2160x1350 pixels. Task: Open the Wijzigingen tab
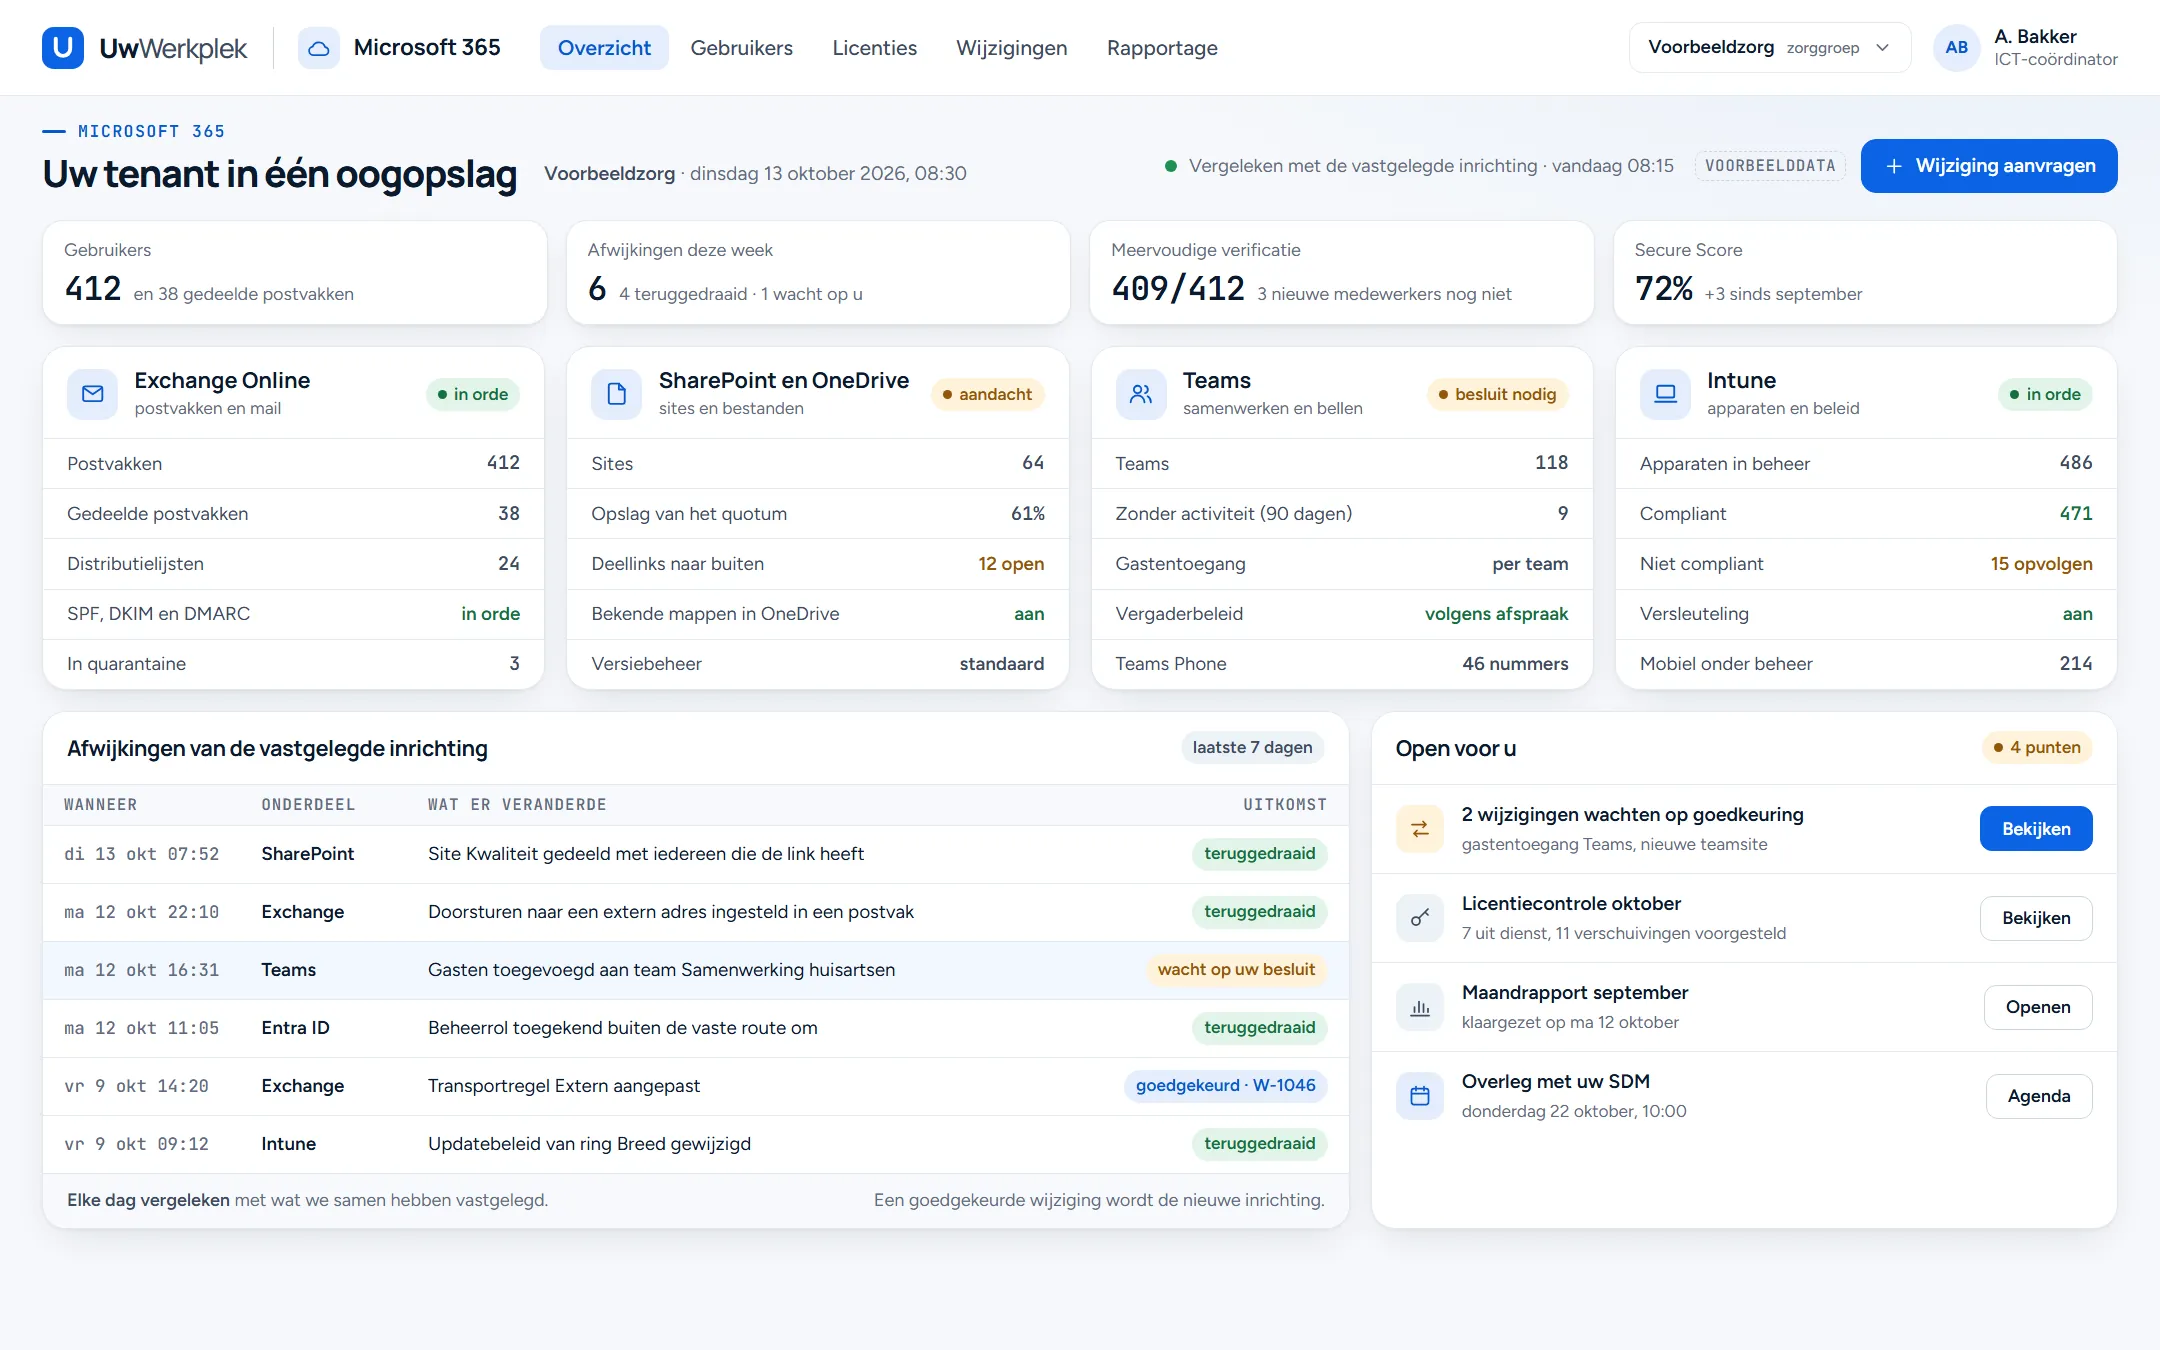coord(1011,48)
